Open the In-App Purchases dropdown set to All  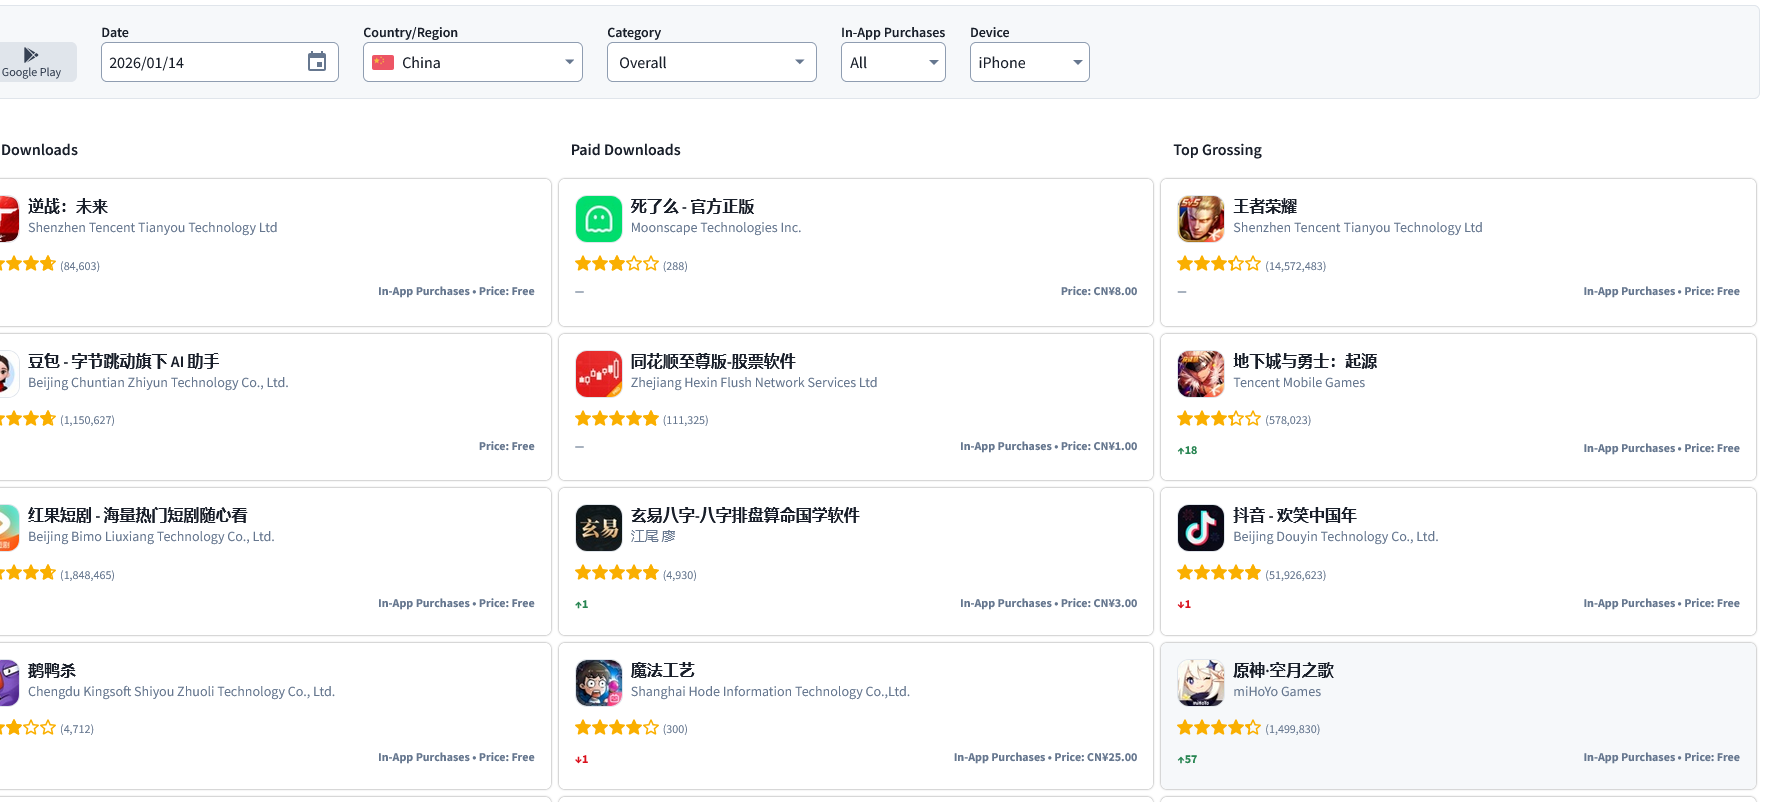893,62
